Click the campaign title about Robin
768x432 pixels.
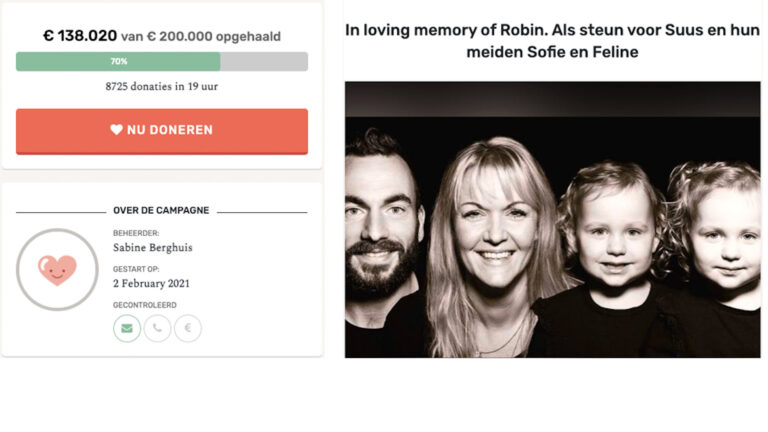552,40
